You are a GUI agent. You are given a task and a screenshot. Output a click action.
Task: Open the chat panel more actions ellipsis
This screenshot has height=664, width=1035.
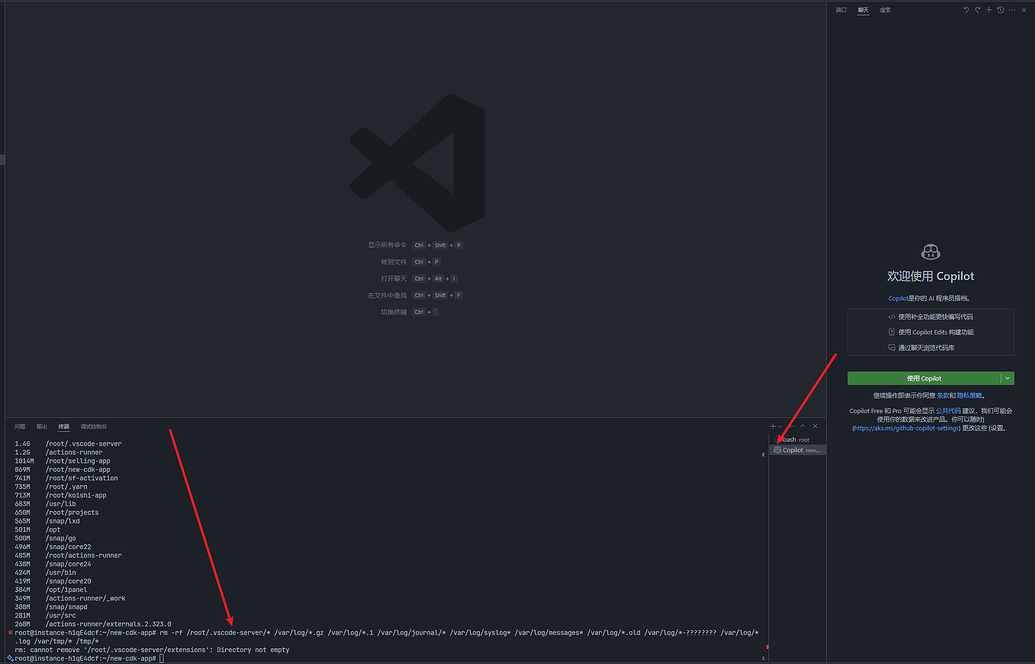pyautogui.click(x=1012, y=10)
